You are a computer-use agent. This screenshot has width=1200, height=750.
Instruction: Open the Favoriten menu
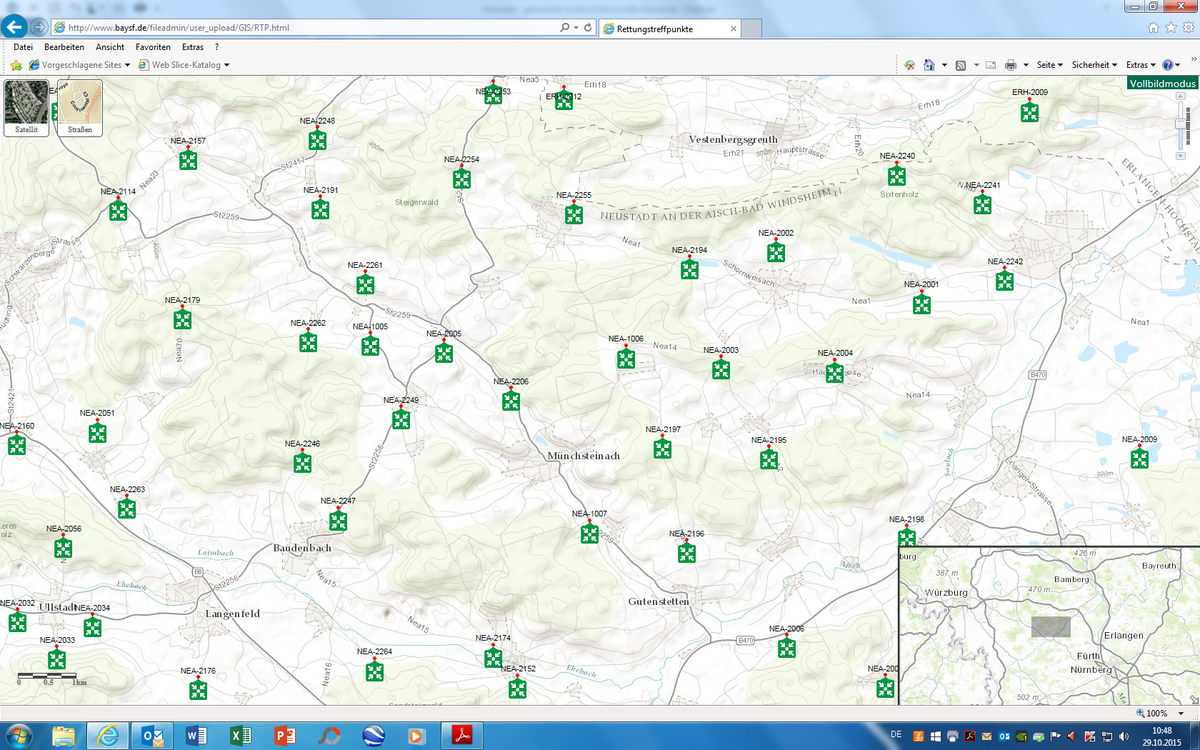point(153,47)
